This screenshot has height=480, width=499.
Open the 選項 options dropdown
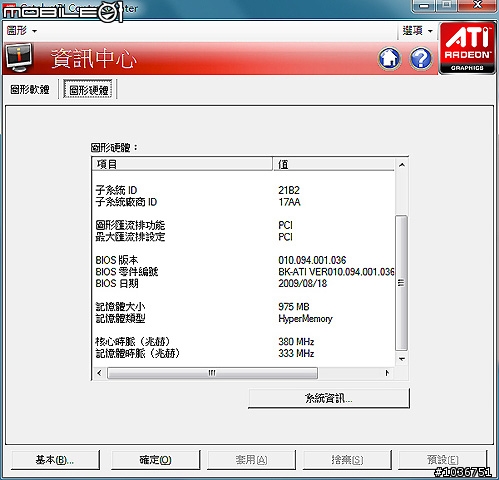(417, 31)
